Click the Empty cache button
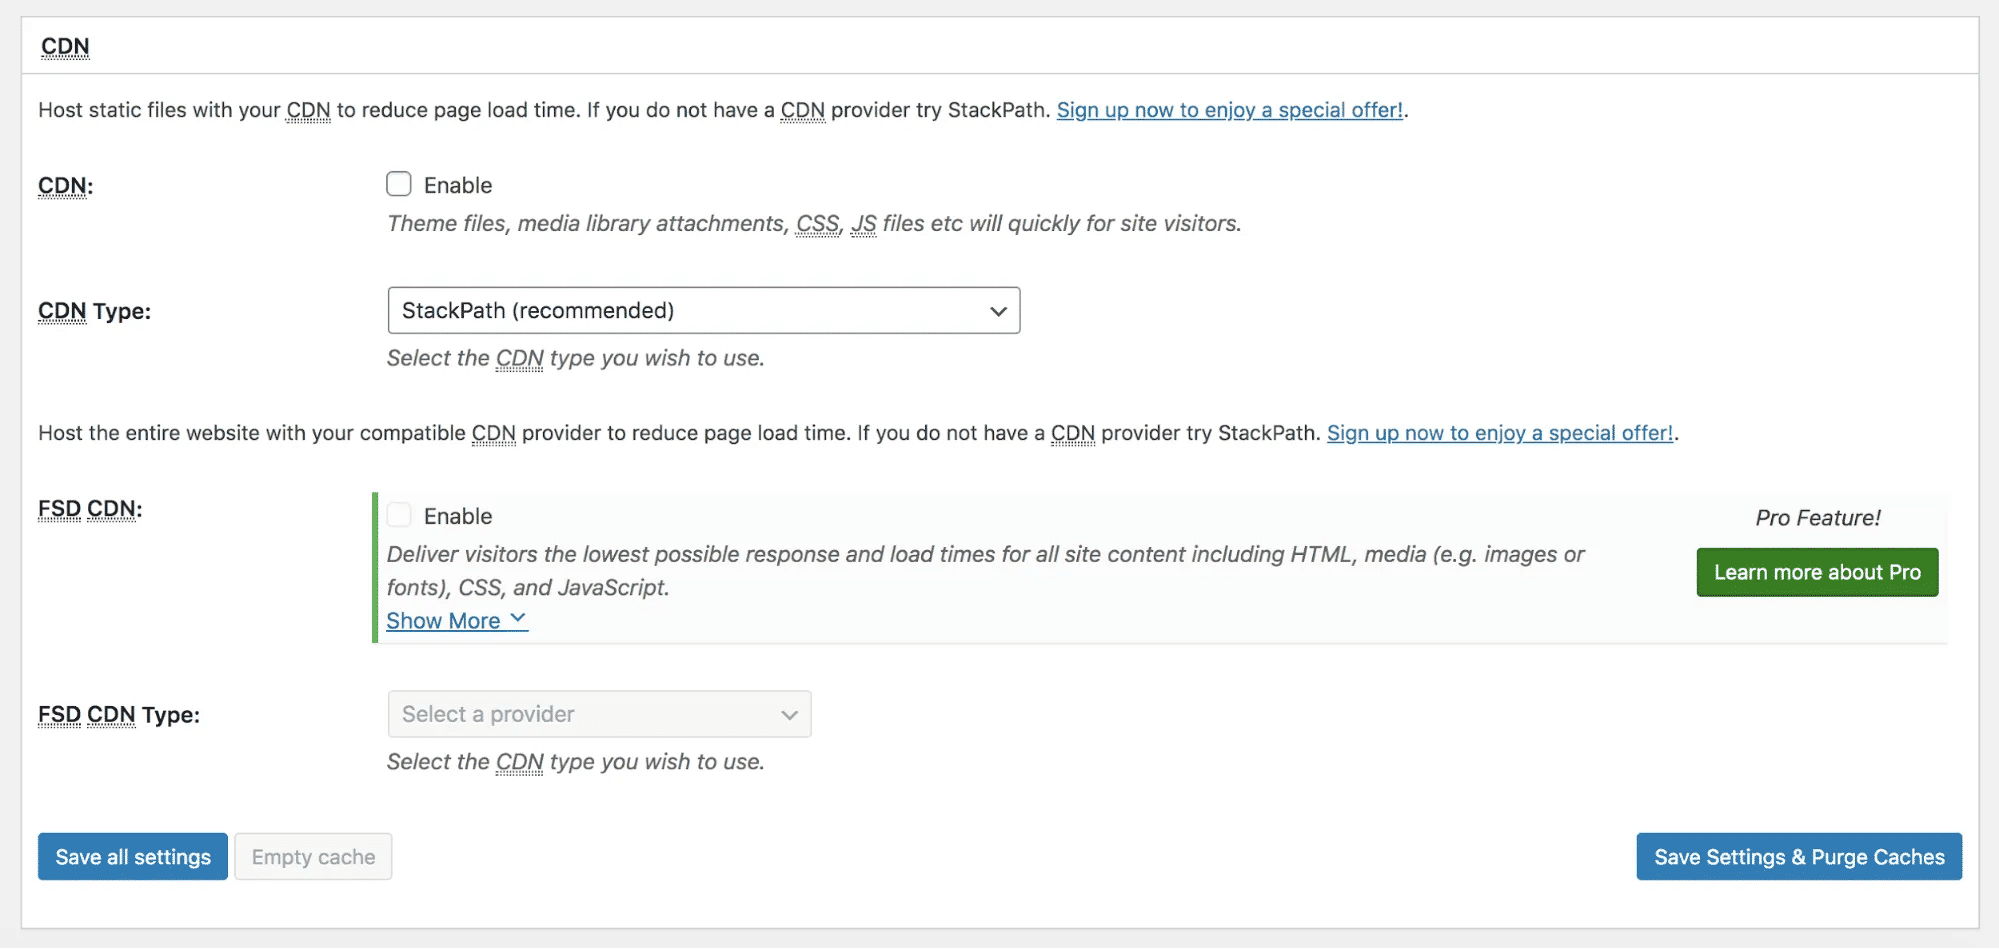 (313, 857)
